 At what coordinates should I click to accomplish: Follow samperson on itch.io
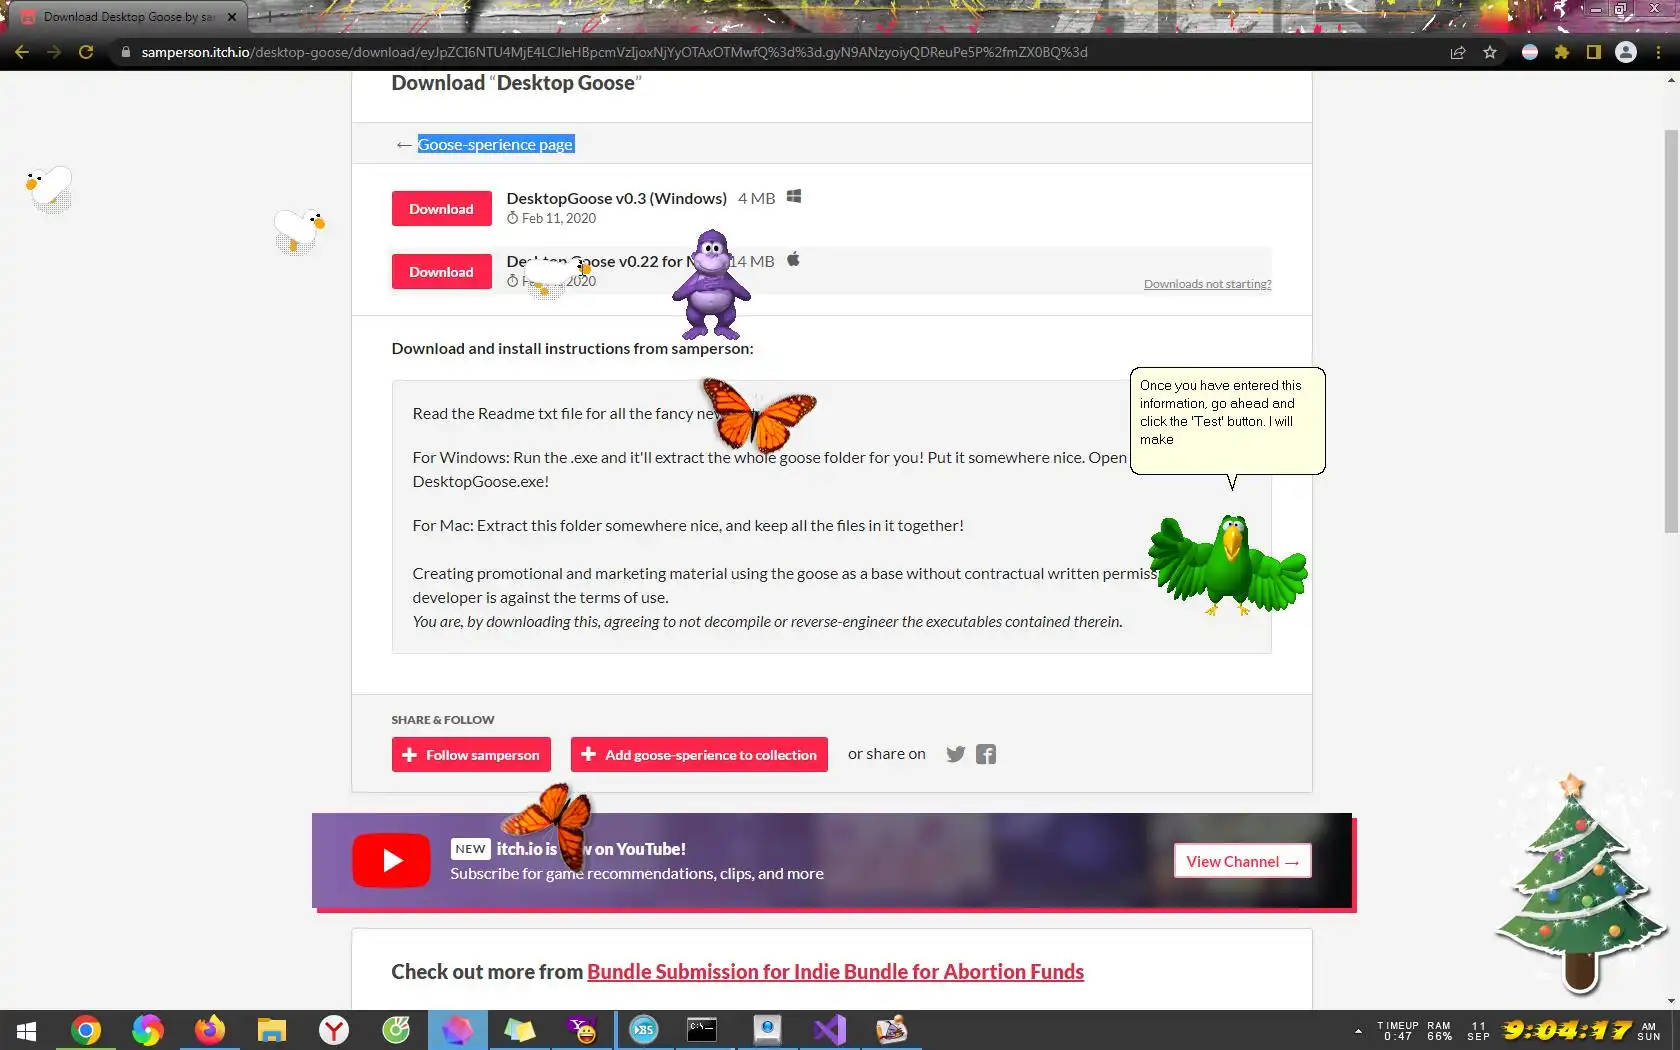pos(471,755)
